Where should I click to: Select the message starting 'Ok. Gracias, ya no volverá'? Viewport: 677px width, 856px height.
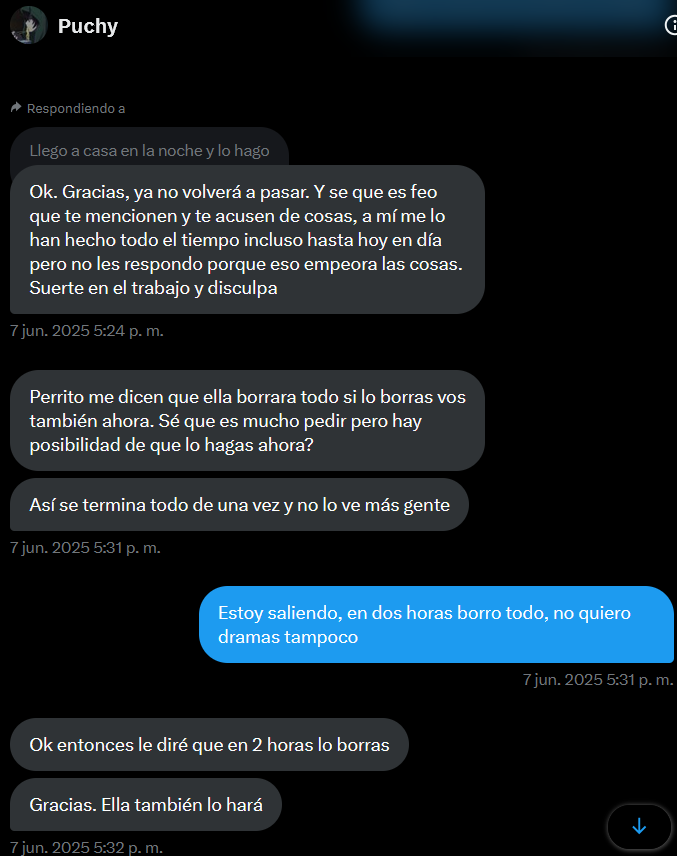pyautogui.click(x=247, y=240)
